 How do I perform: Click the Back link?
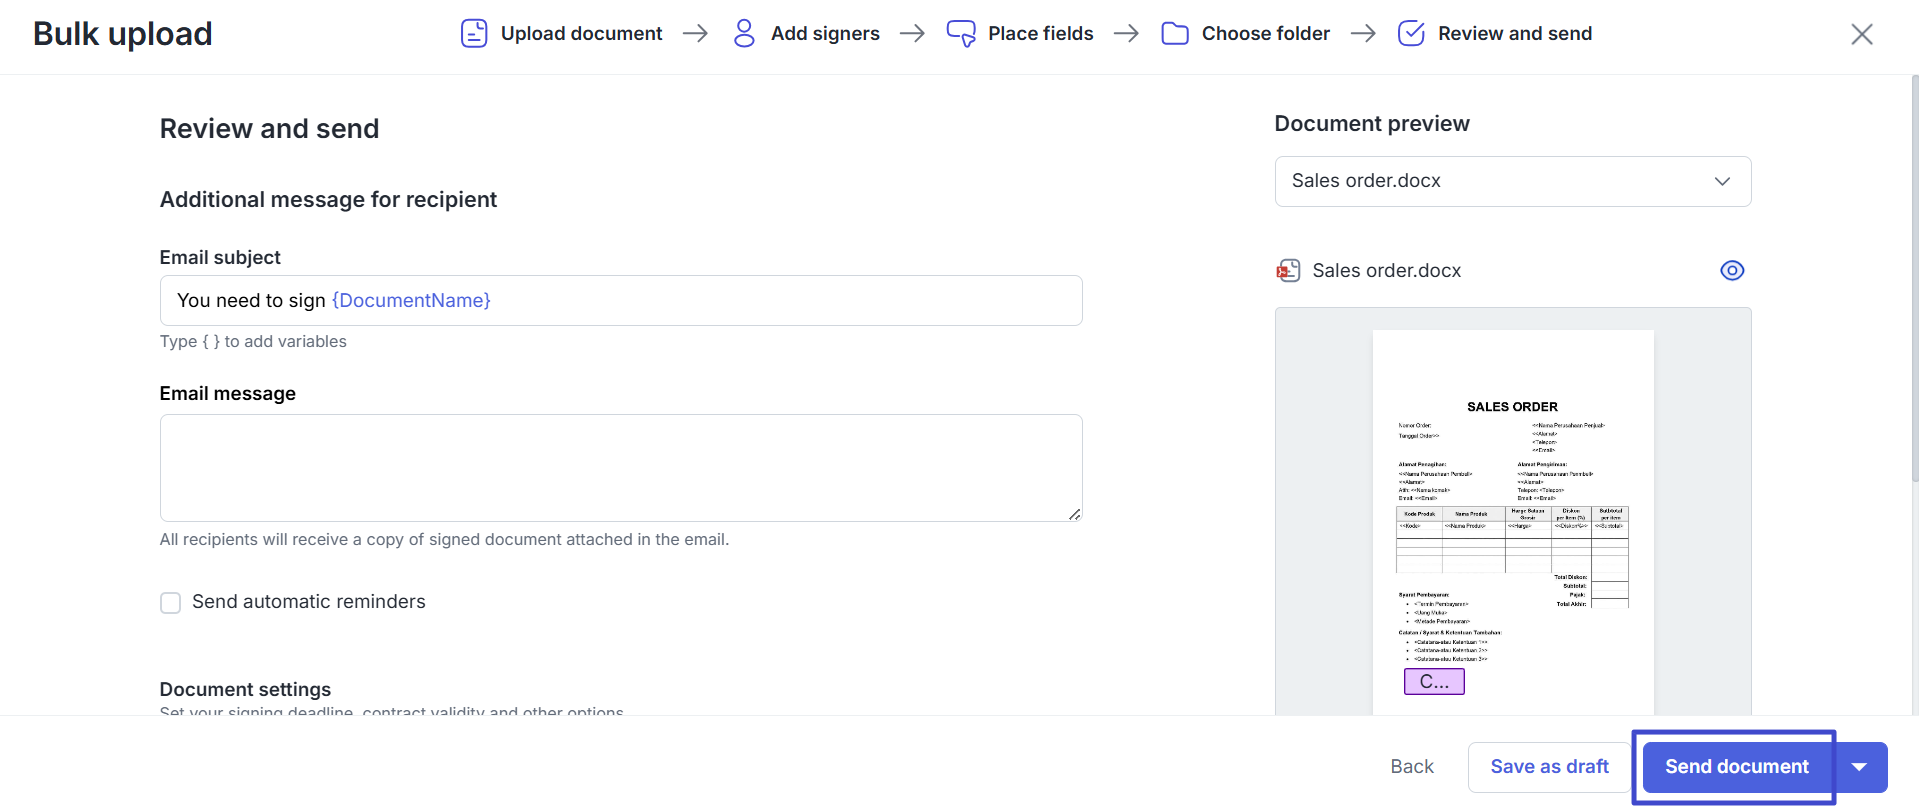(1411, 767)
